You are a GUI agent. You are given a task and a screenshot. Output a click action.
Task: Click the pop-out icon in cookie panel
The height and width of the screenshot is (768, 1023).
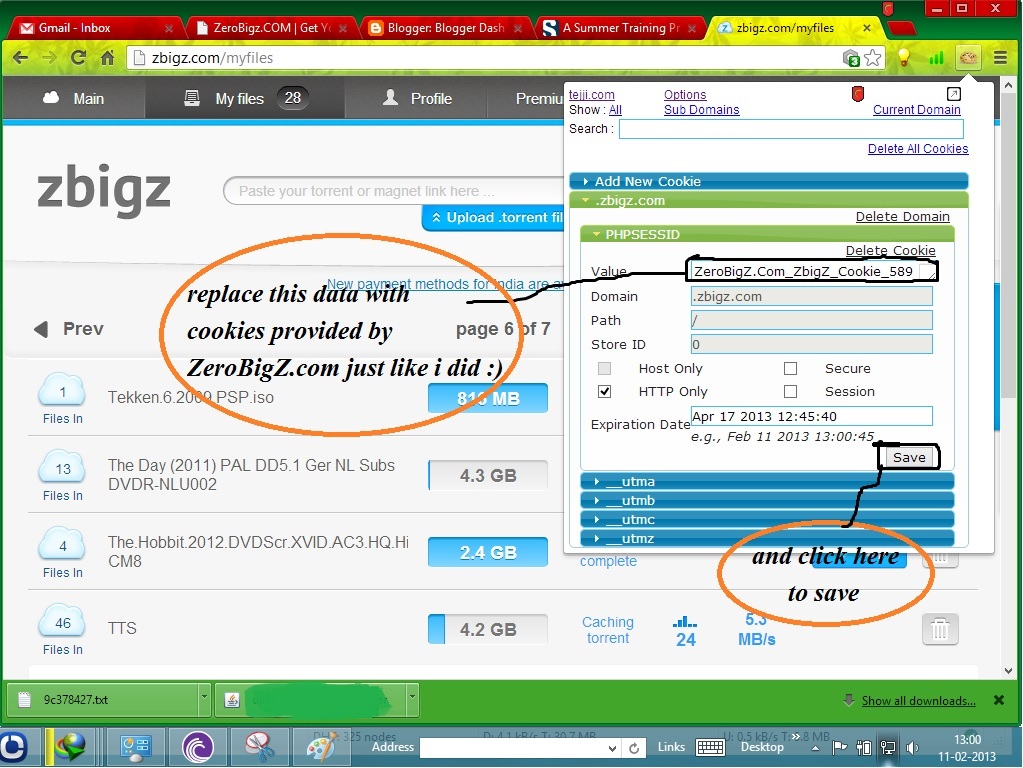tap(953, 93)
